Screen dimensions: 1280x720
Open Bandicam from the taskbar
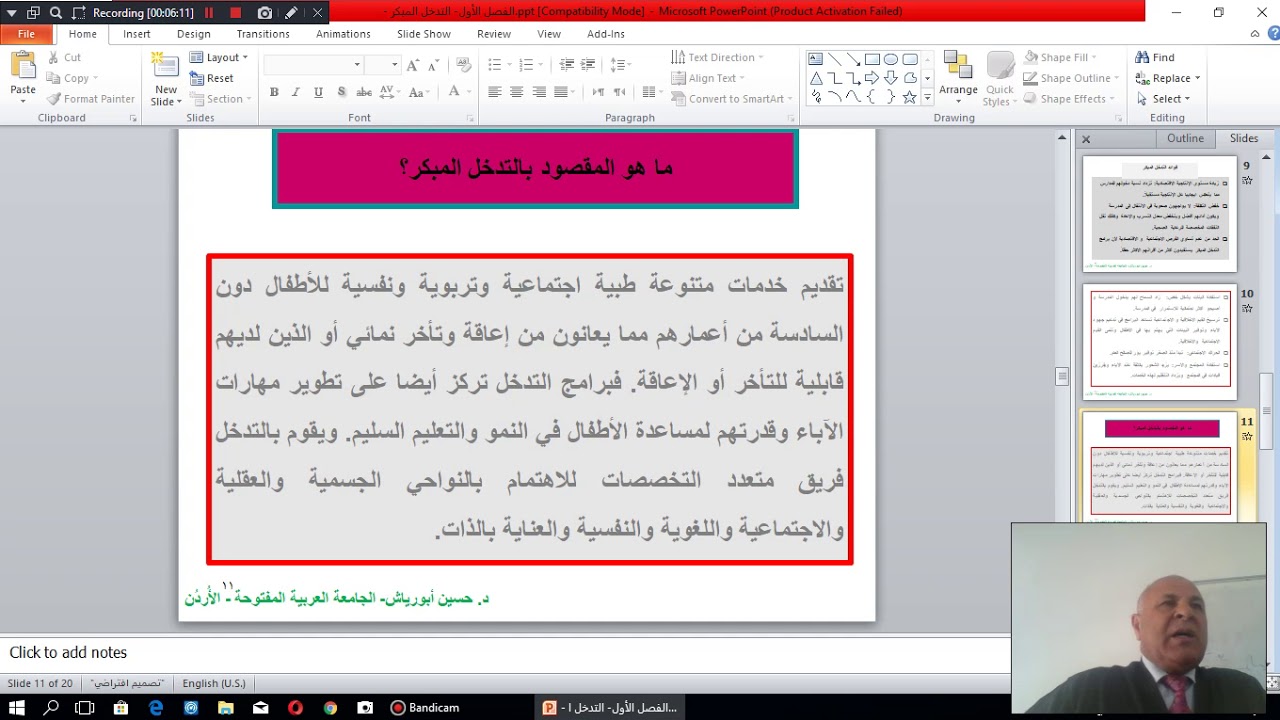pos(425,707)
